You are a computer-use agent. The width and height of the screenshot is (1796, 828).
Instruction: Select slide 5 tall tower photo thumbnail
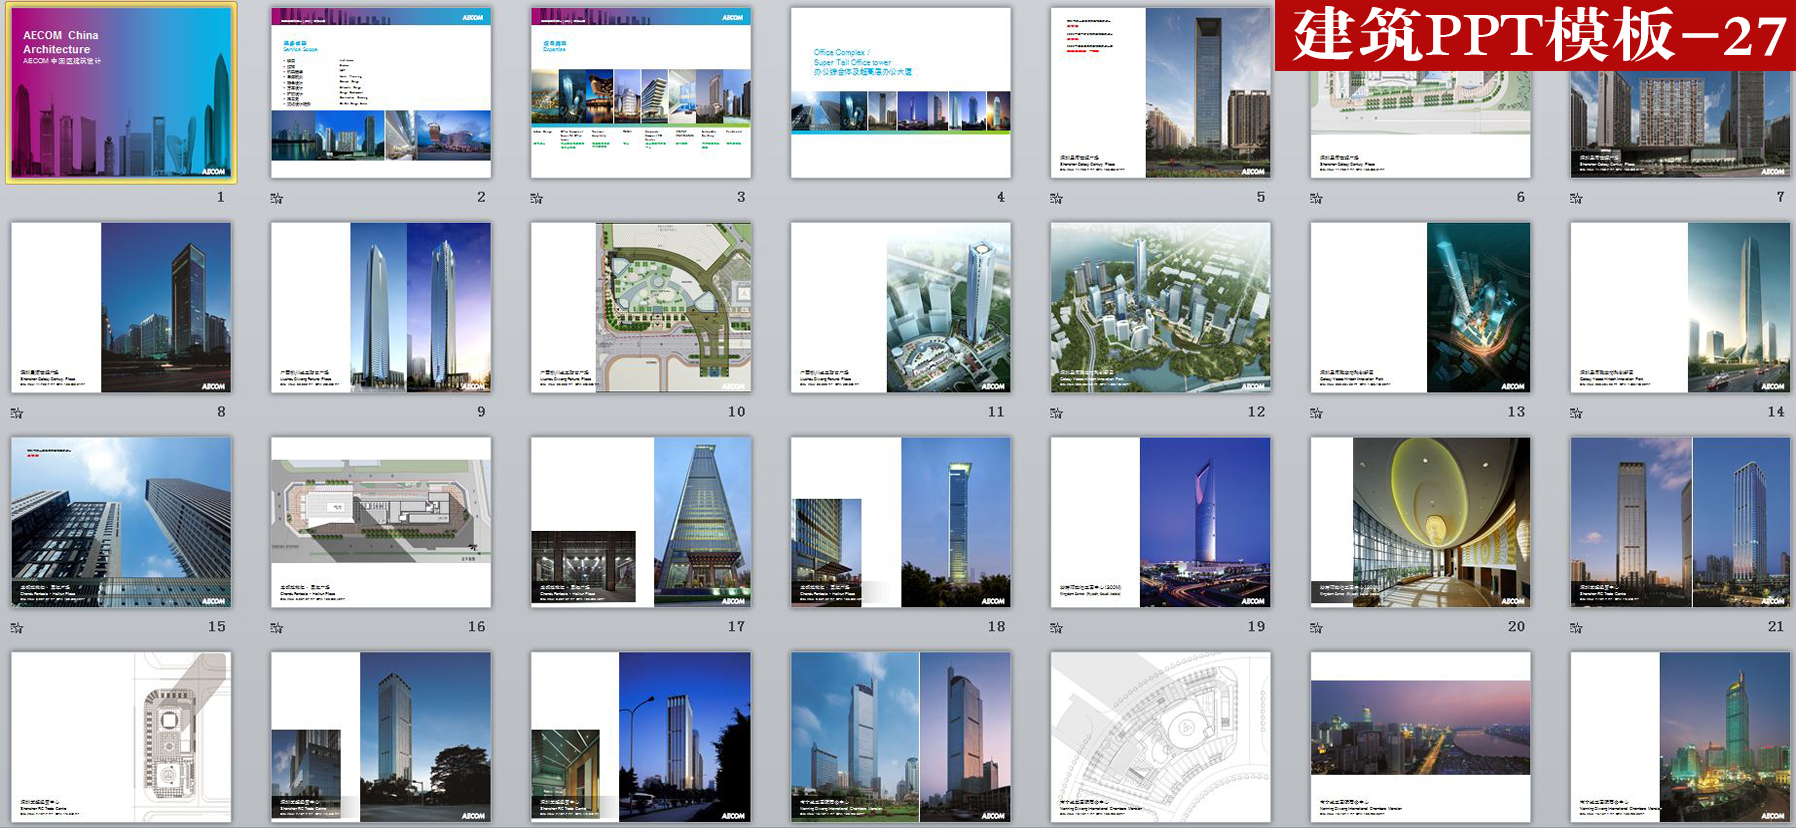point(1161,93)
